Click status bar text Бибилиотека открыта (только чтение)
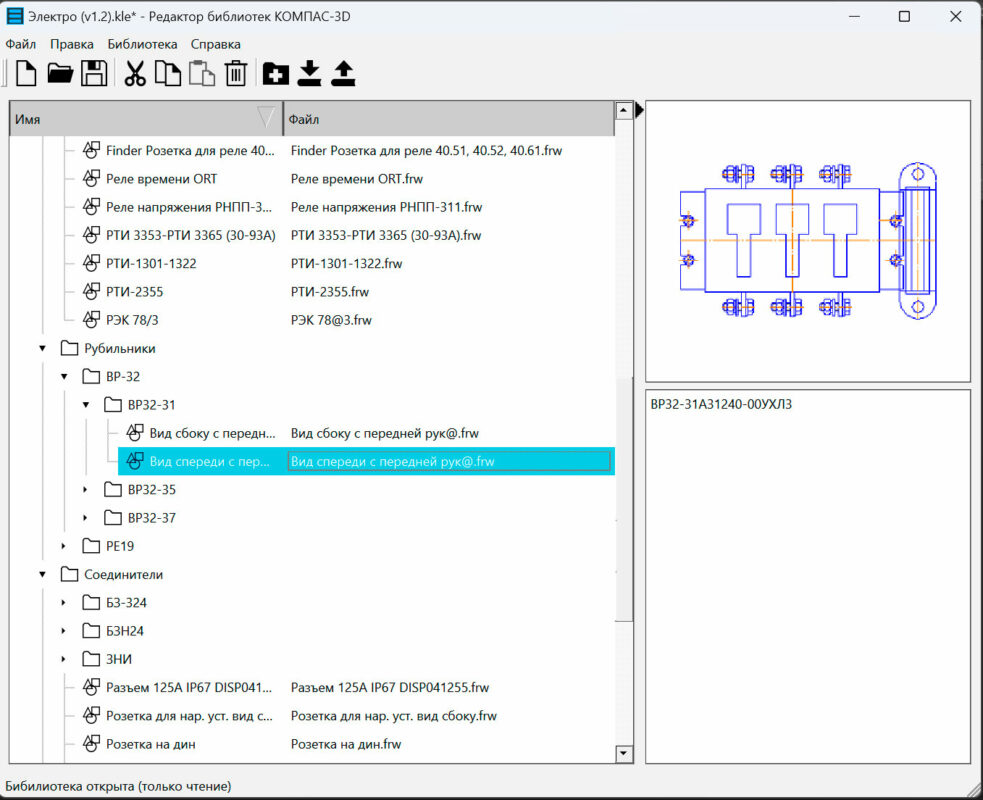This screenshot has height=800, width=983. tap(118, 786)
